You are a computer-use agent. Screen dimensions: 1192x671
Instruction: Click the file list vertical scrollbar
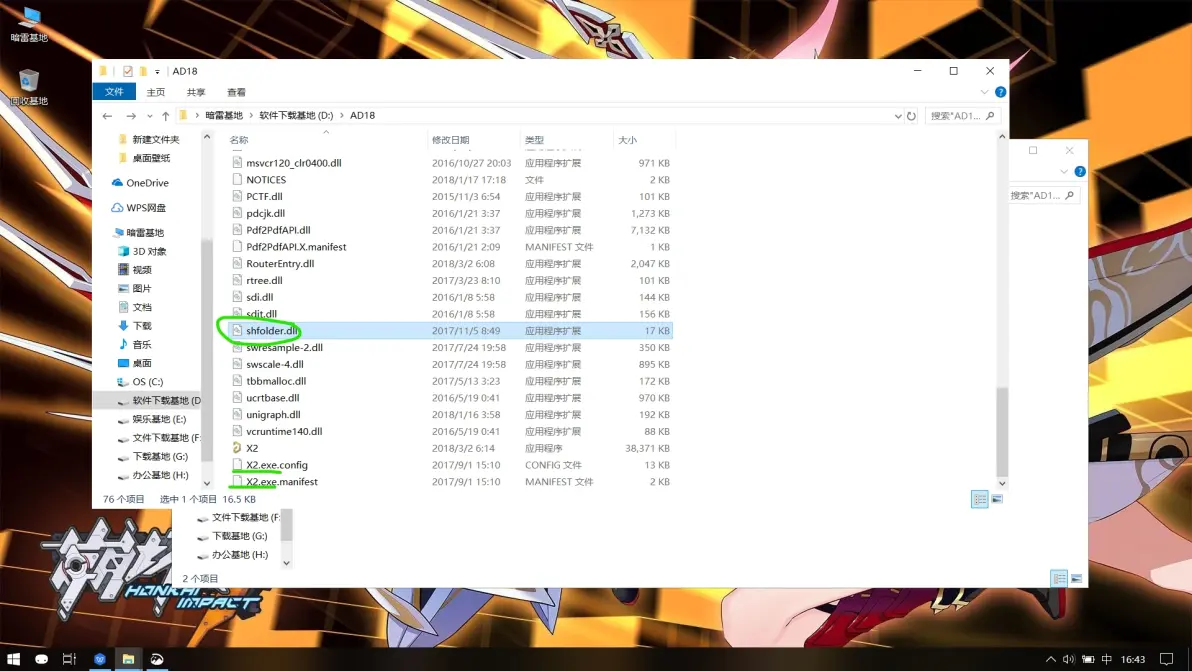point(1002,432)
